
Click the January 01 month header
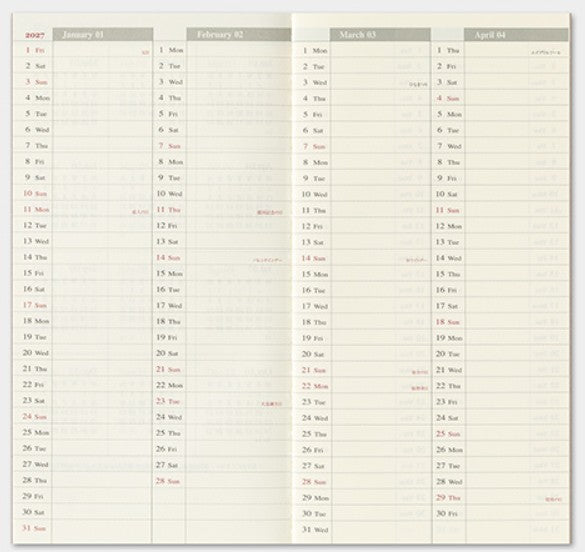tap(103, 35)
